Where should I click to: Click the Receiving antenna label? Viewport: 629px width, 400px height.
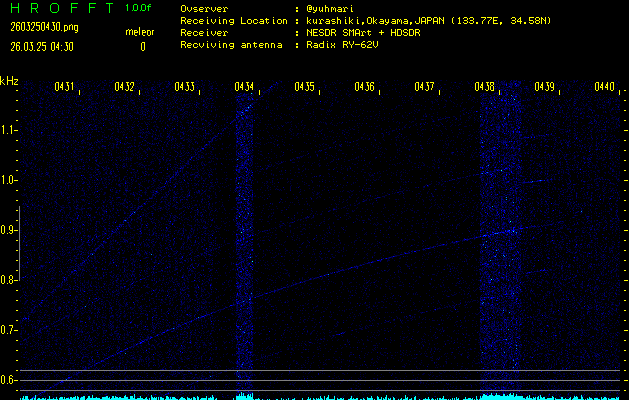[231, 45]
